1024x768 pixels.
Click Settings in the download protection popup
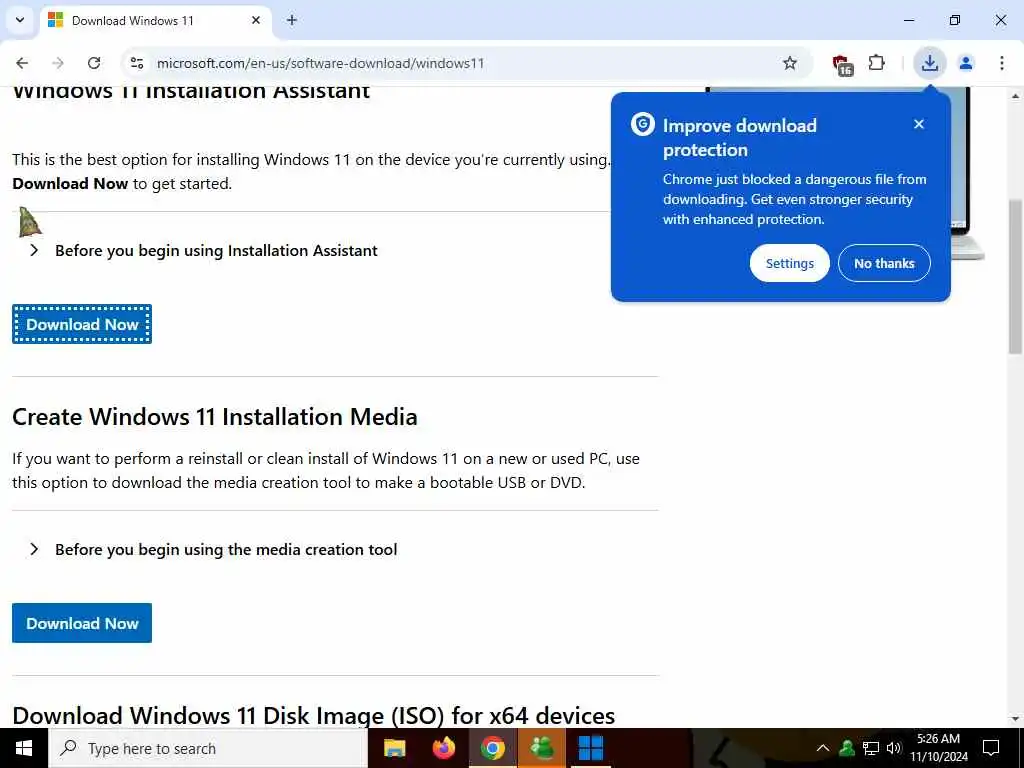(790, 263)
